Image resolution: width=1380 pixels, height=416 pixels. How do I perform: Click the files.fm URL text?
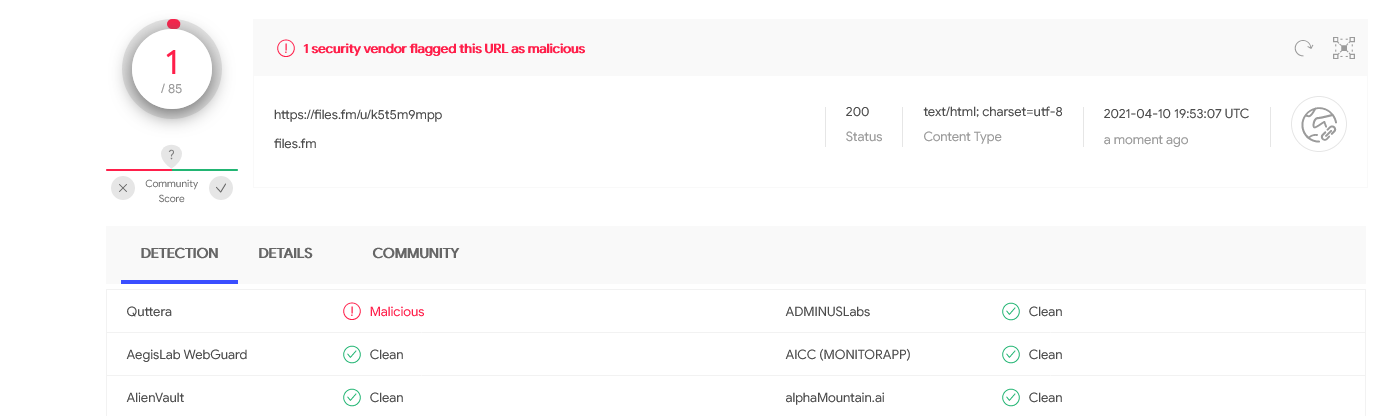pos(358,114)
